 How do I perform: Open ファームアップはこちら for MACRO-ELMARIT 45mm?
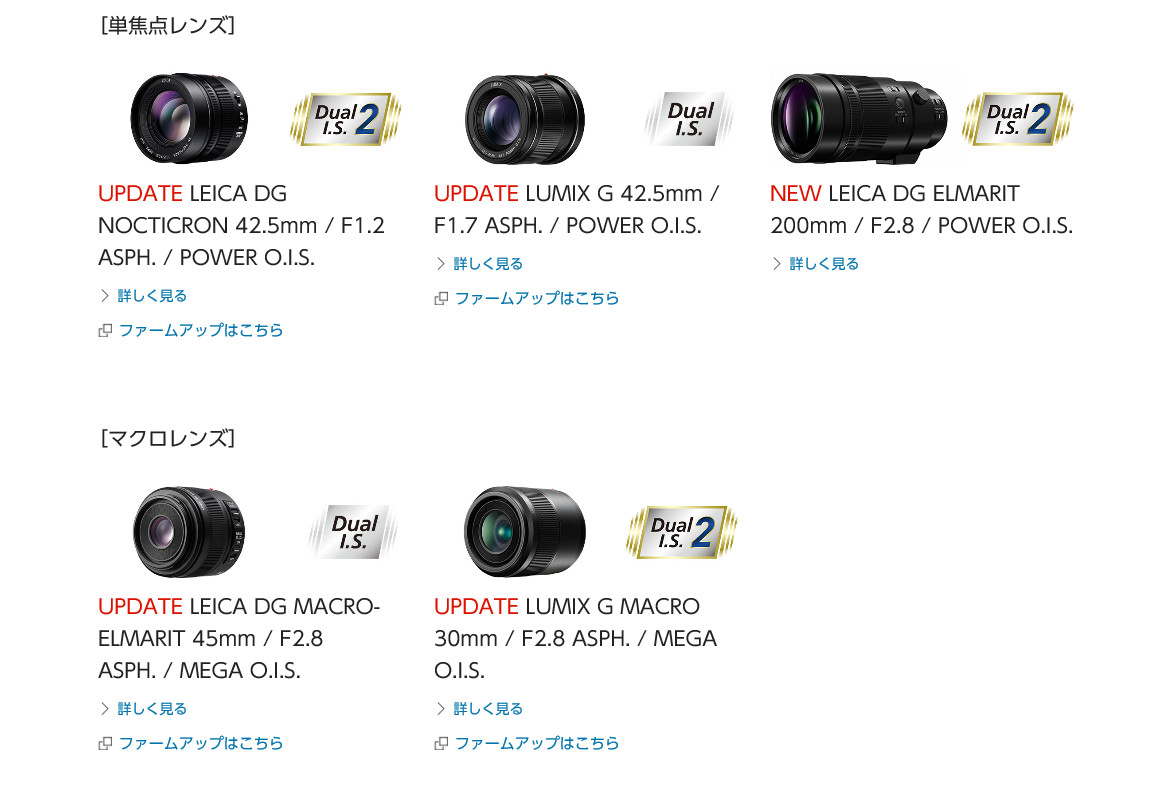[201, 744]
